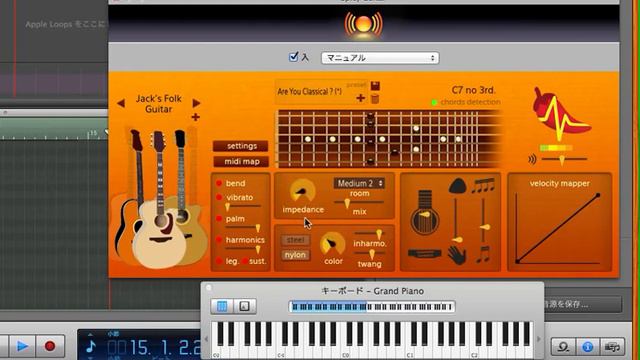Add new preset with plus icon
The image size is (640, 360).
pos(360,98)
